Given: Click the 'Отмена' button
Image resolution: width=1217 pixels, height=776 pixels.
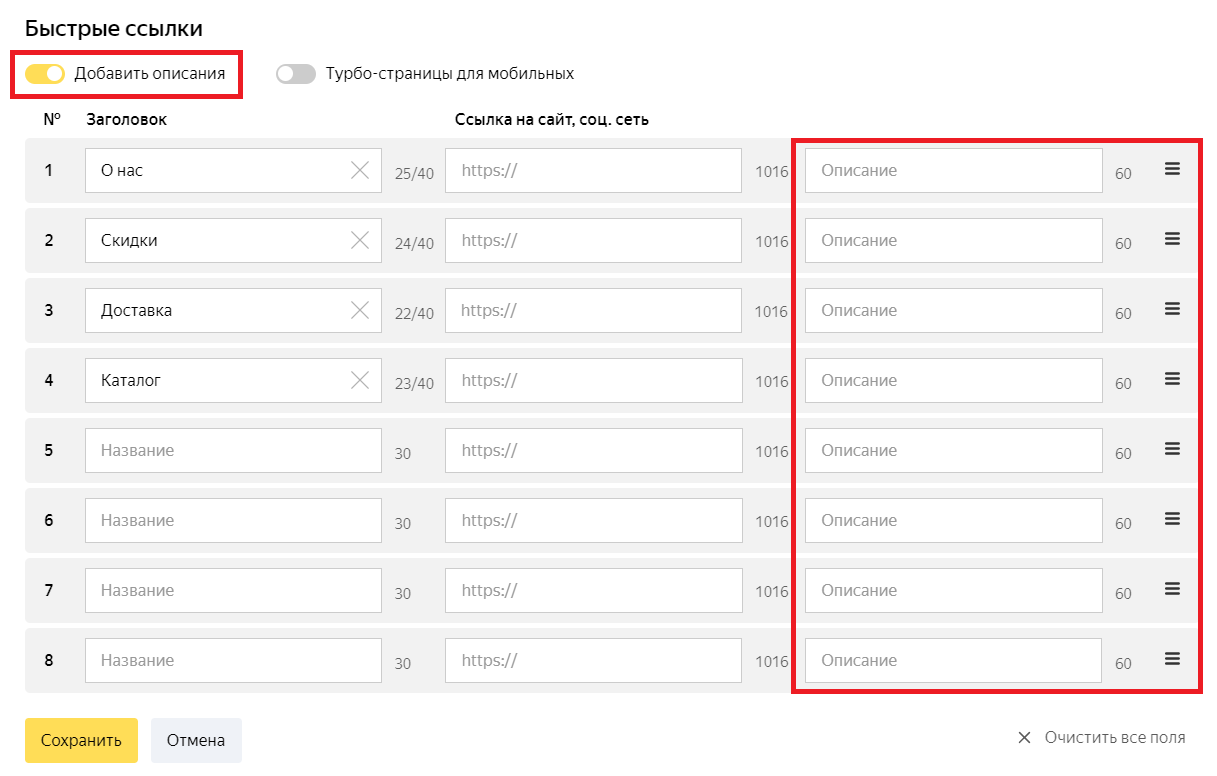Looking at the screenshot, I should coord(196,741).
